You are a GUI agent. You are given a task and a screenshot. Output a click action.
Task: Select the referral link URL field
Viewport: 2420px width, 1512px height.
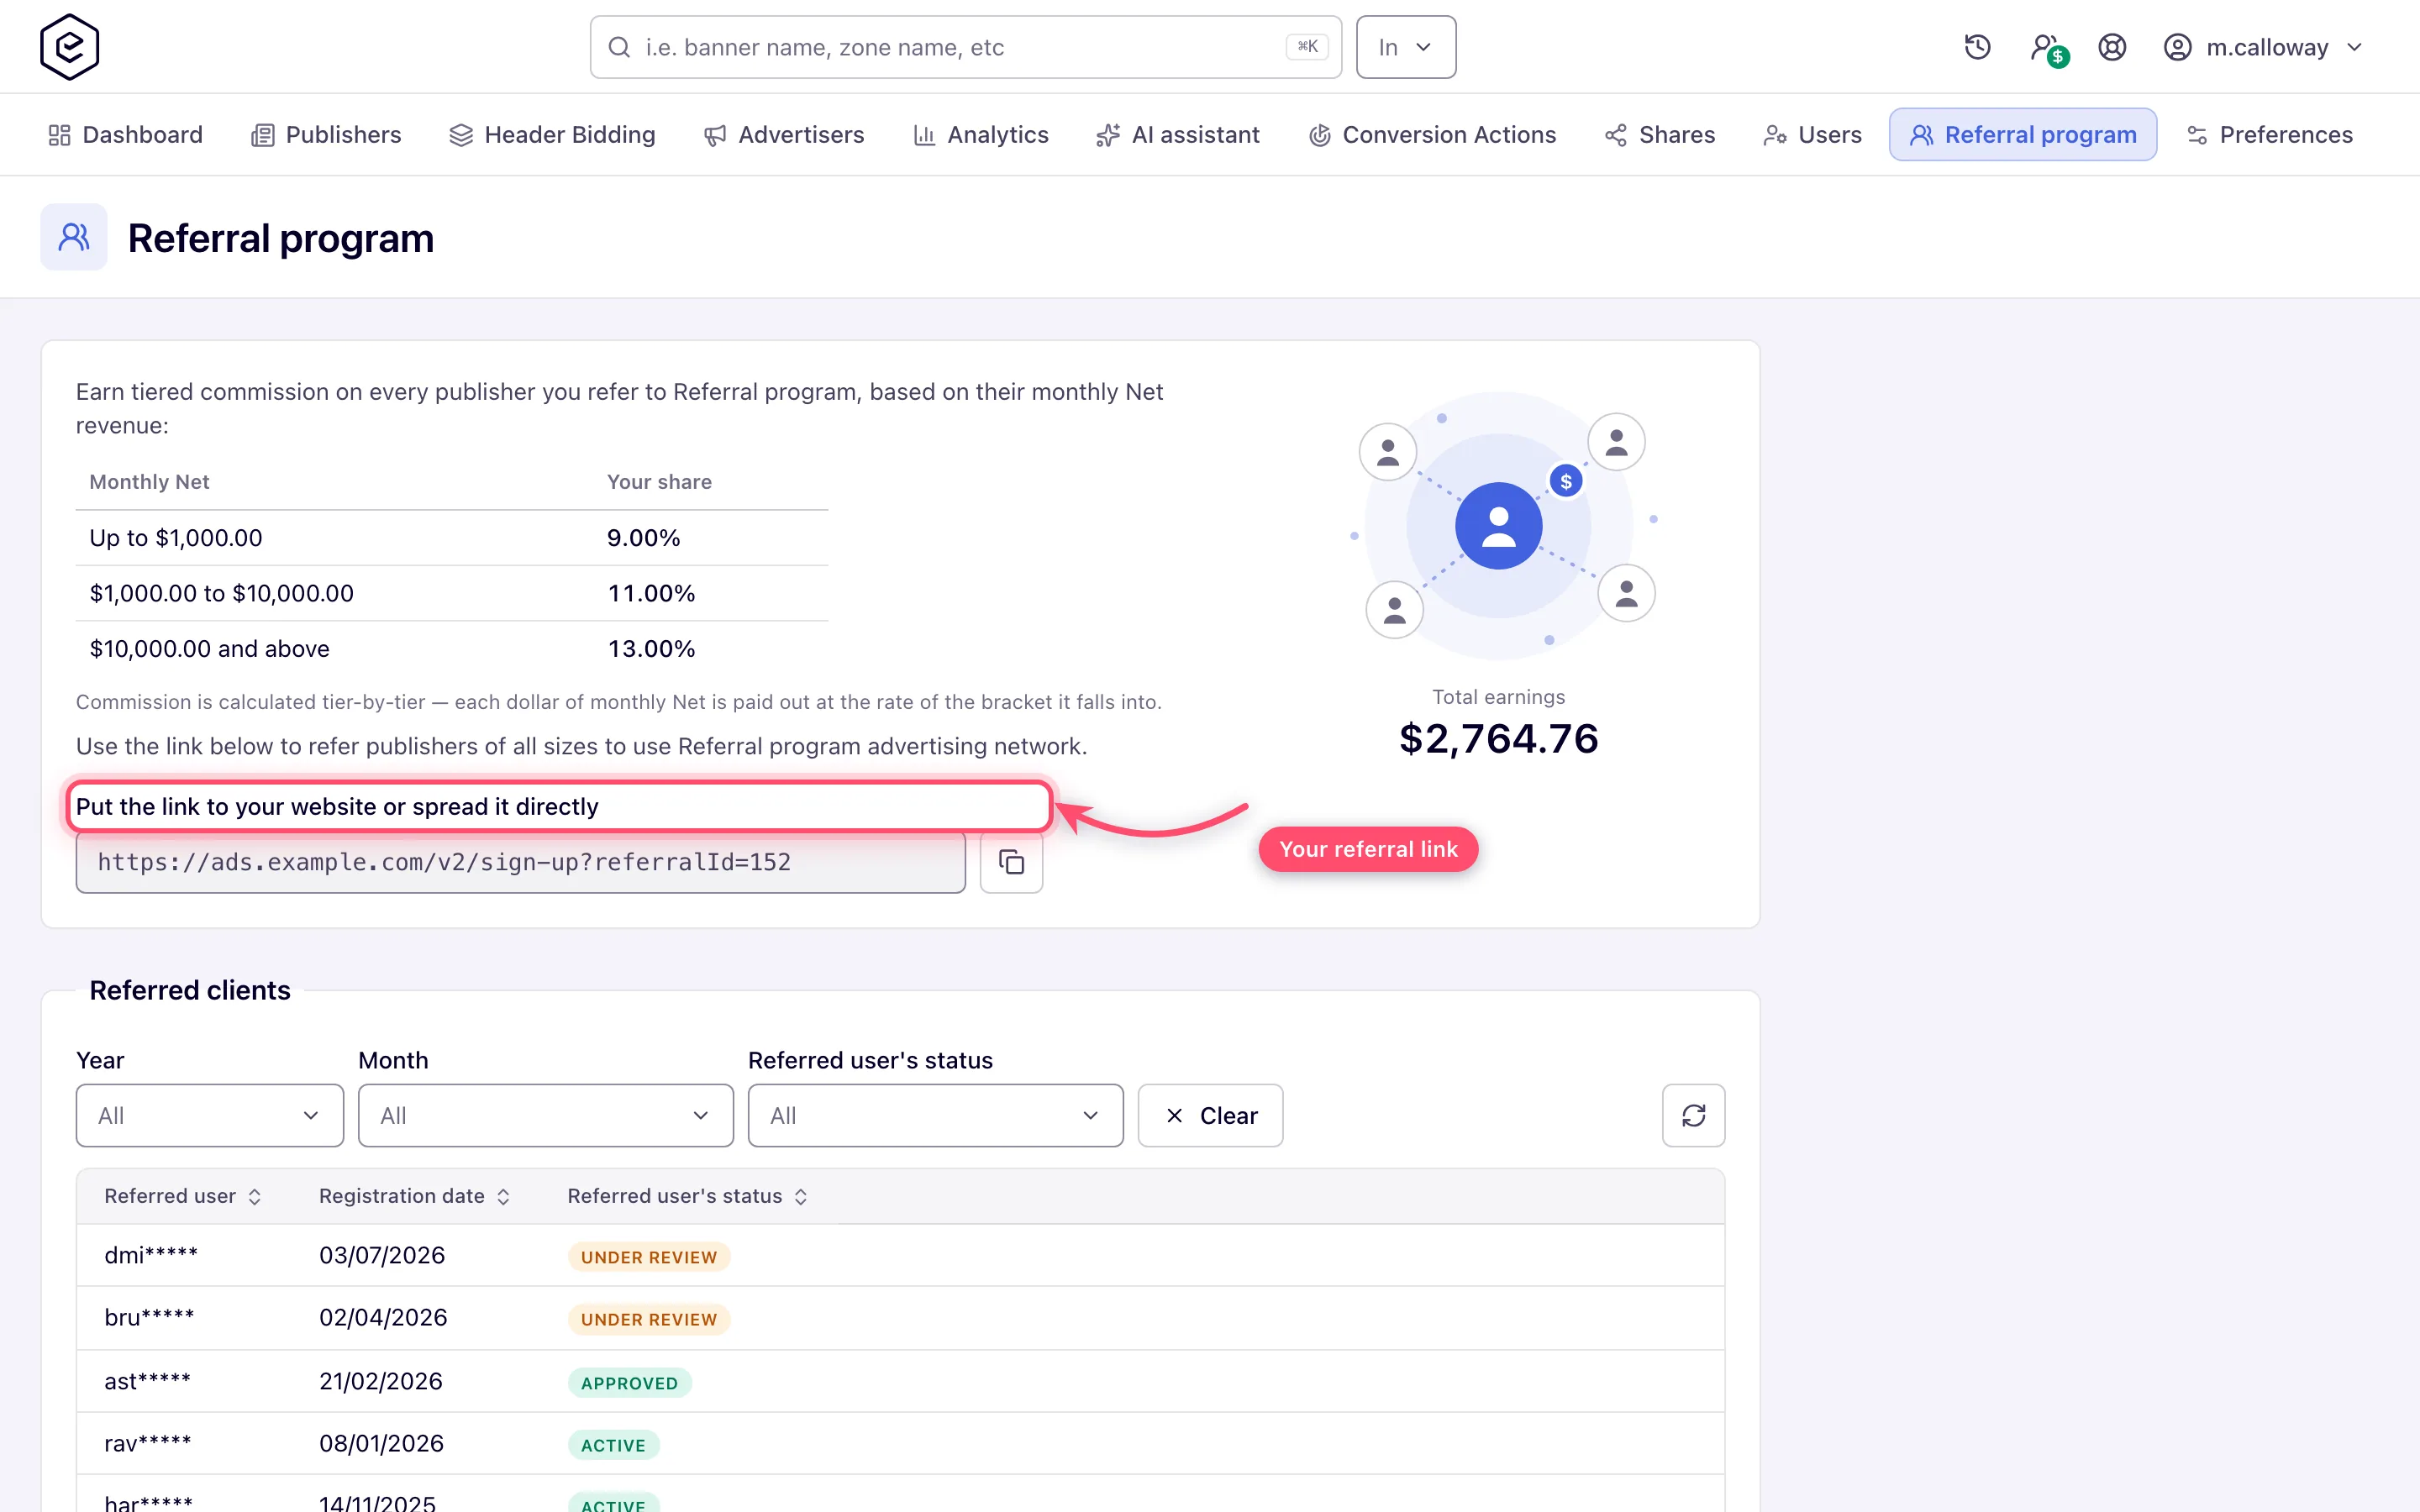(x=520, y=862)
